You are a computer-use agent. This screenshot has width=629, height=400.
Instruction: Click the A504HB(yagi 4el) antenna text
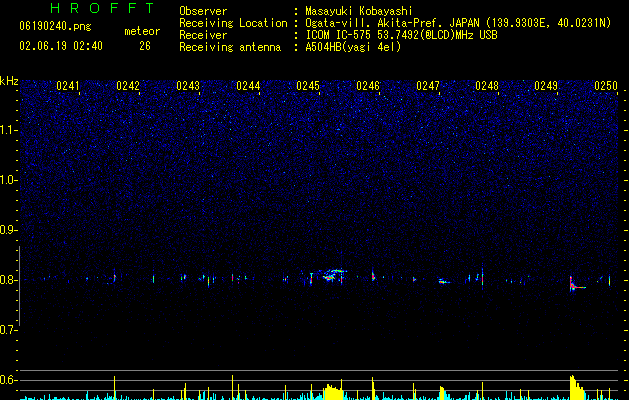[353, 47]
